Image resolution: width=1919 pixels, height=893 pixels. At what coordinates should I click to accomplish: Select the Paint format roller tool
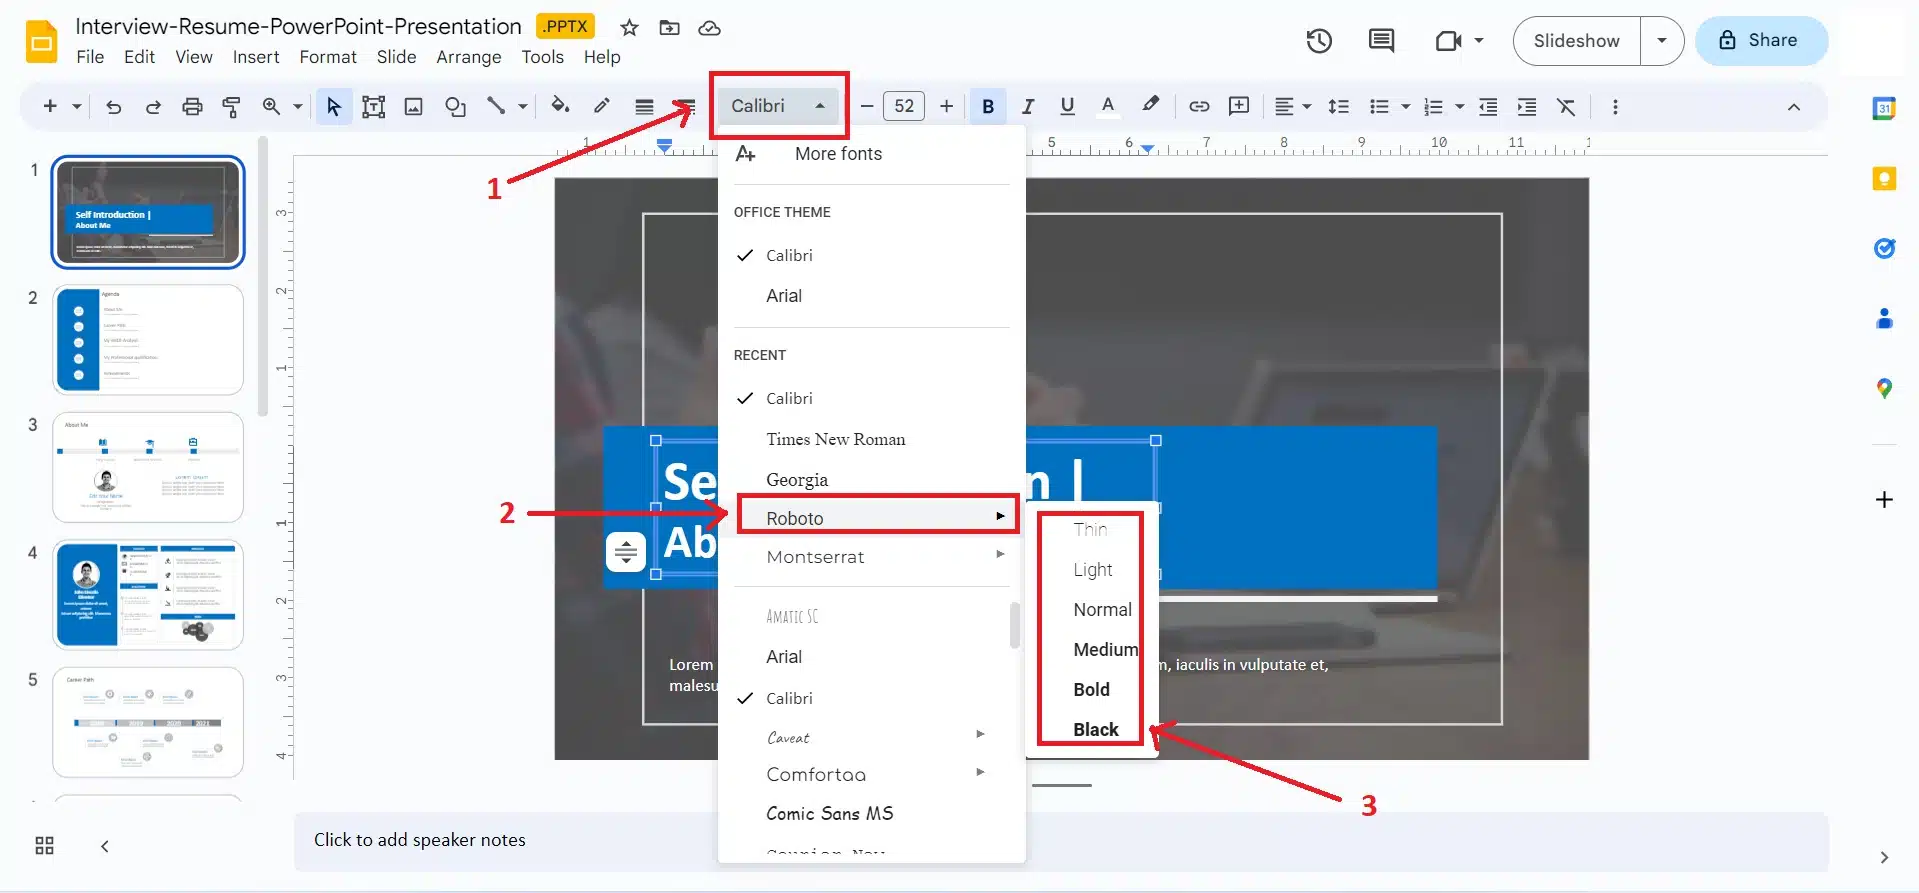[x=231, y=107]
